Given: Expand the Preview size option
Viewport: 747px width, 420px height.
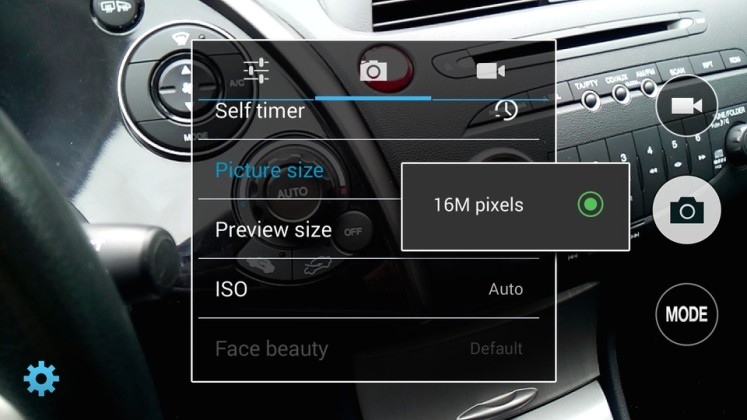Looking at the screenshot, I should pos(273,229).
